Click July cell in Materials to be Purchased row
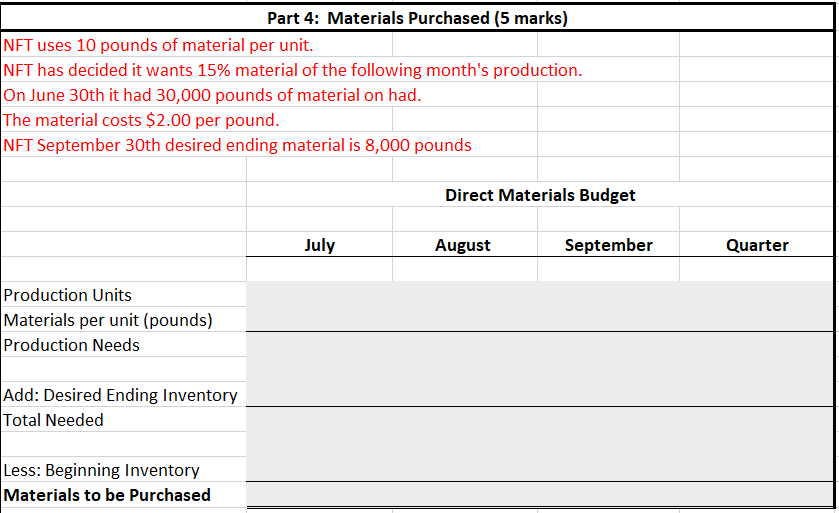Screen dimensions: 839x513 coord(319,494)
